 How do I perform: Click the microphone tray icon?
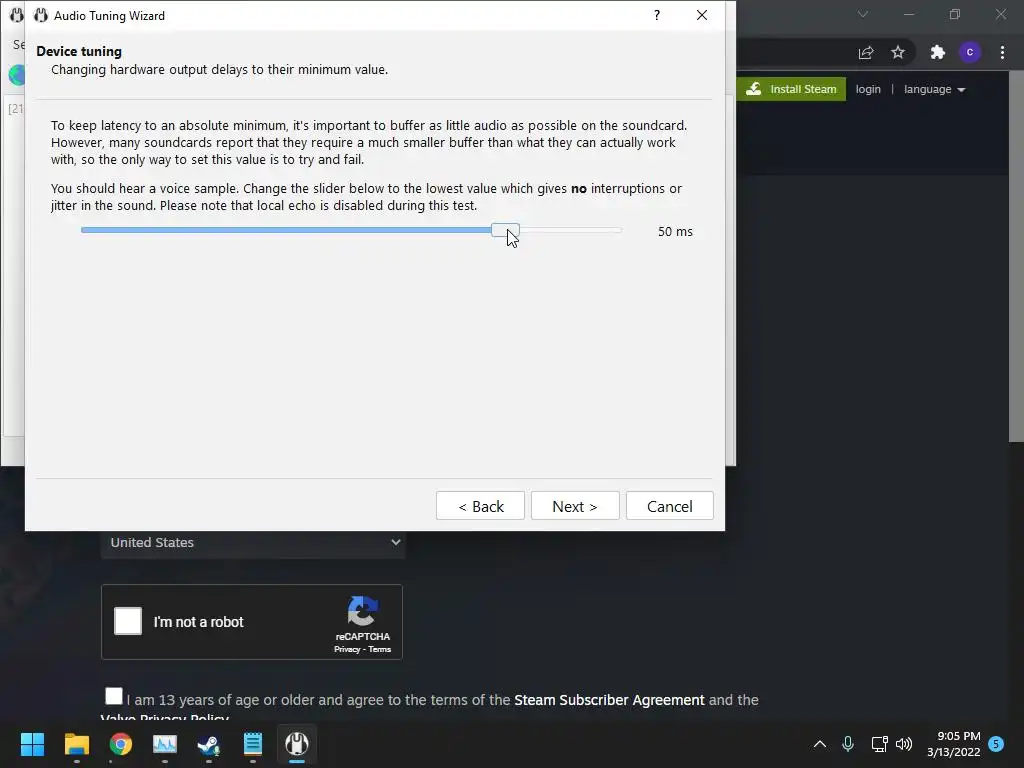pyautogui.click(x=848, y=744)
